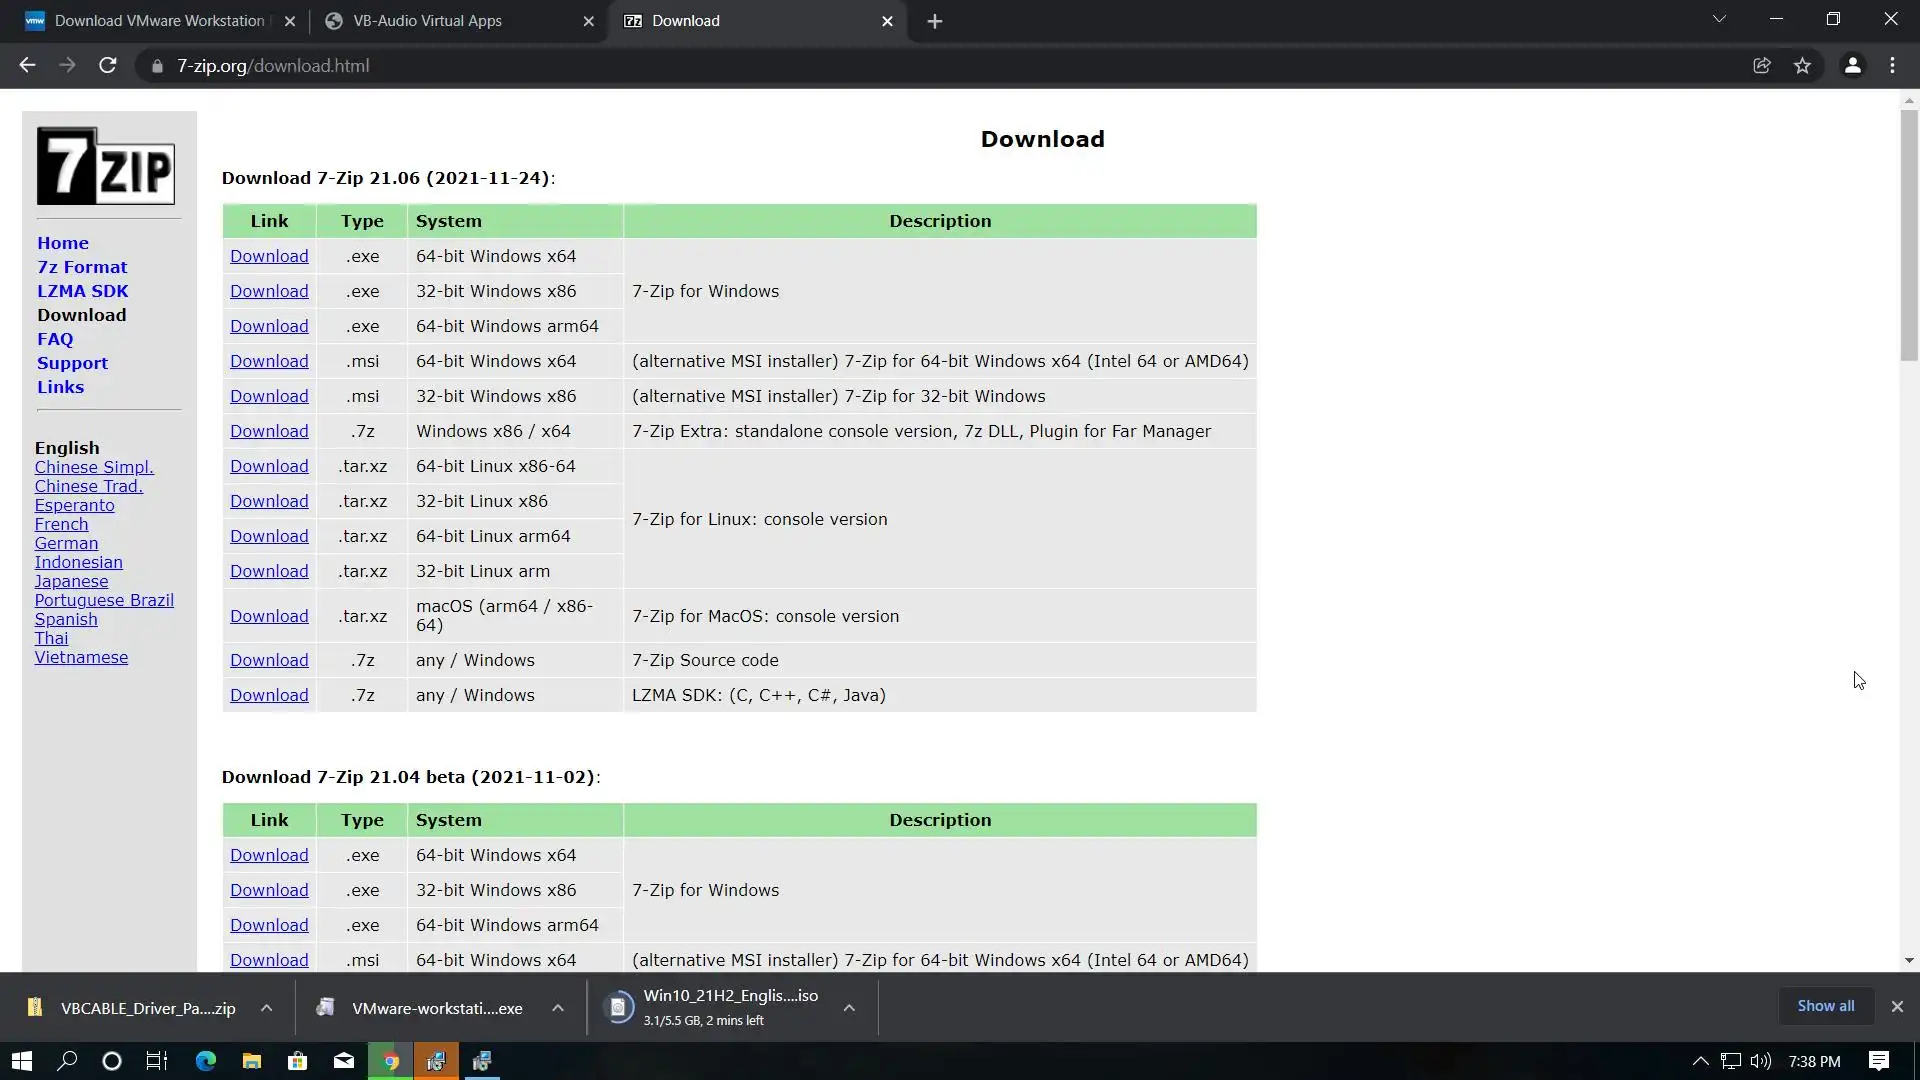The image size is (1920, 1080).
Task: Click the share page icon
Action: (1762, 66)
